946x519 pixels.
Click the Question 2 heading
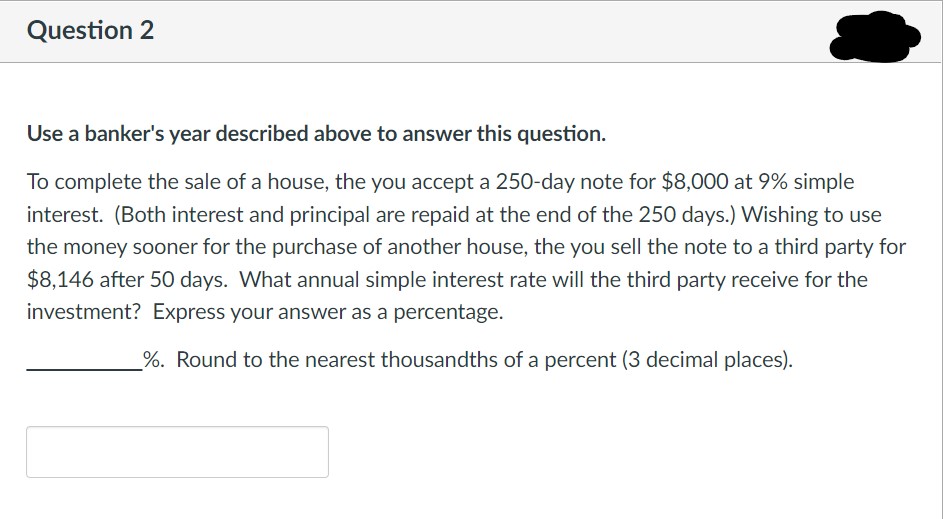coord(91,31)
